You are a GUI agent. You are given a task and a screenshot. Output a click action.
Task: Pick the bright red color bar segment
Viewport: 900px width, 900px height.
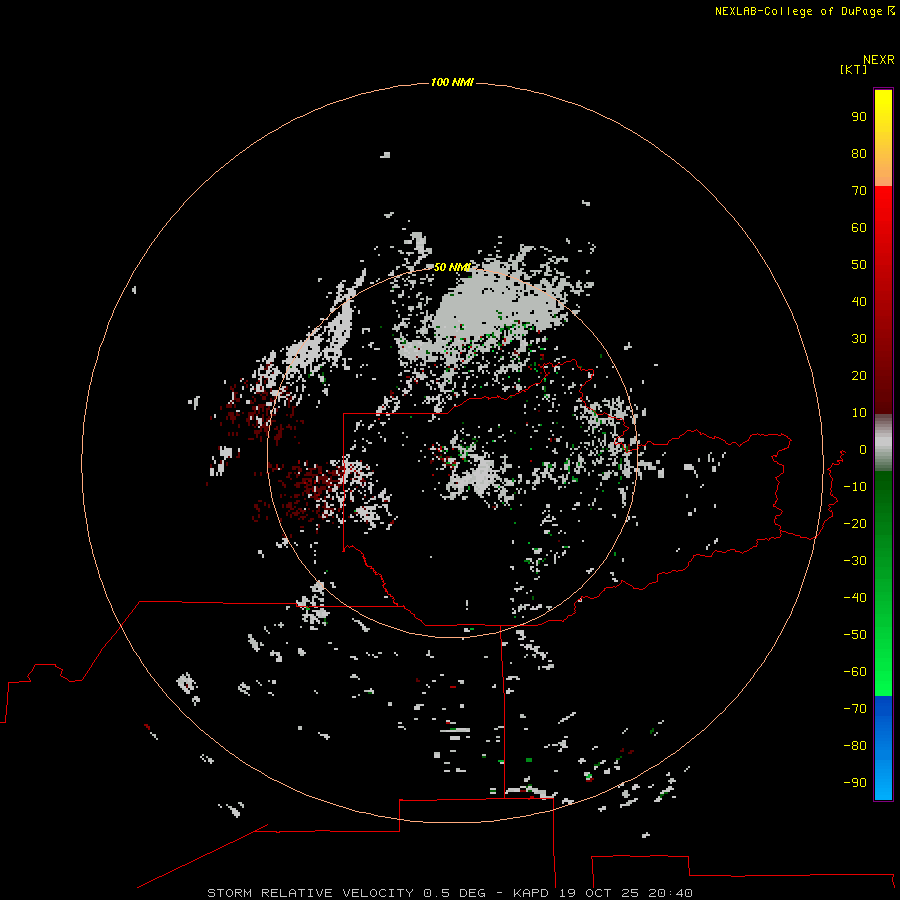point(883,300)
